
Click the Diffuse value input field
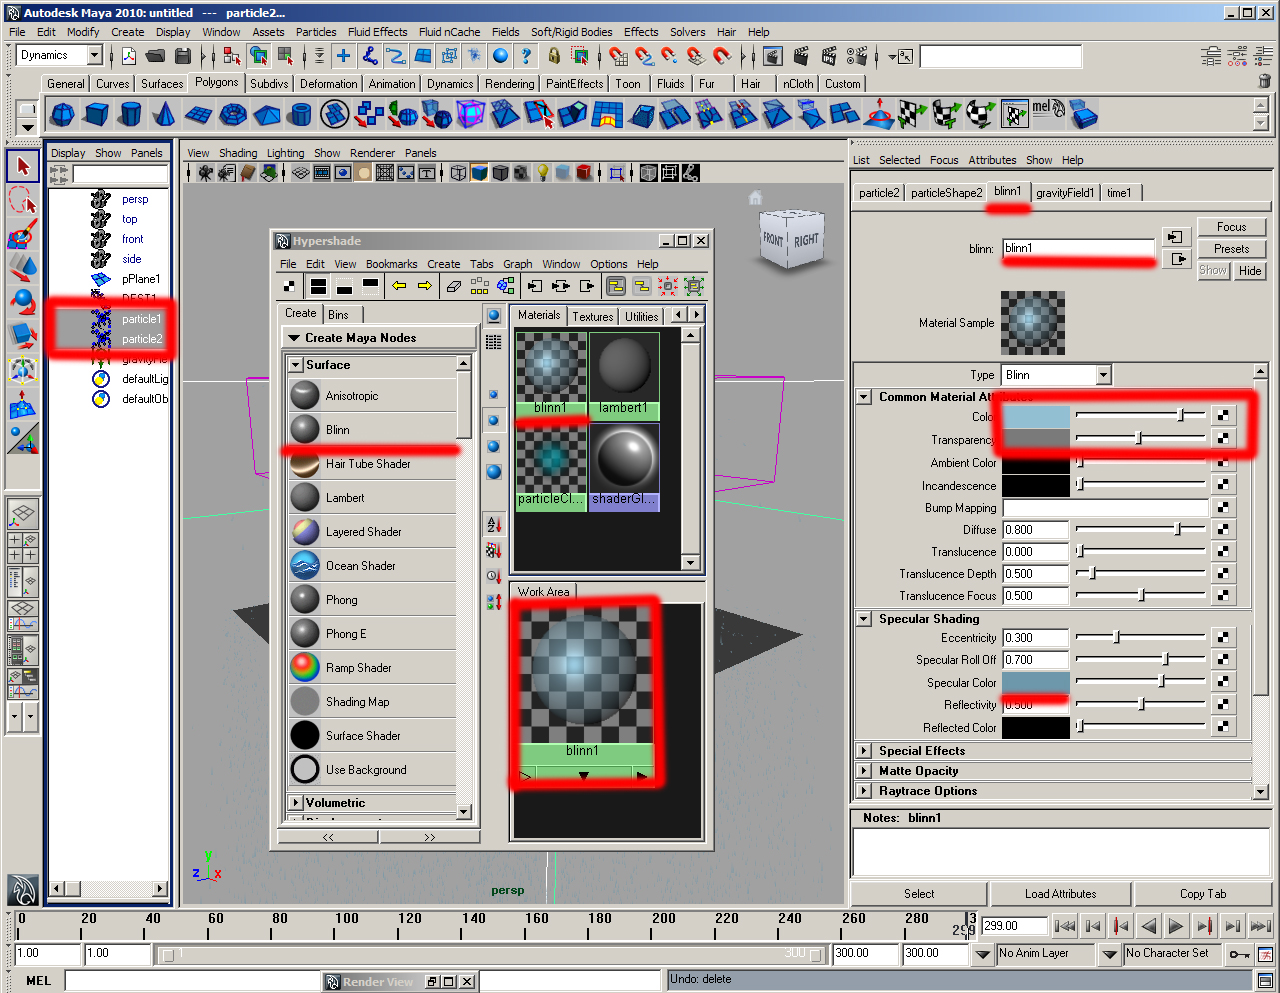click(1035, 529)
